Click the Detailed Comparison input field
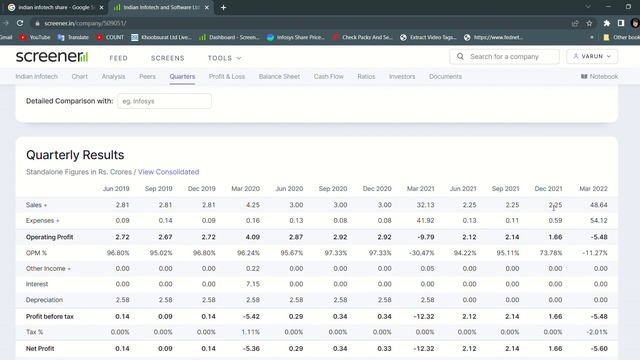The width and height of the screenshot is (640, 360). [x=164, y=101]
